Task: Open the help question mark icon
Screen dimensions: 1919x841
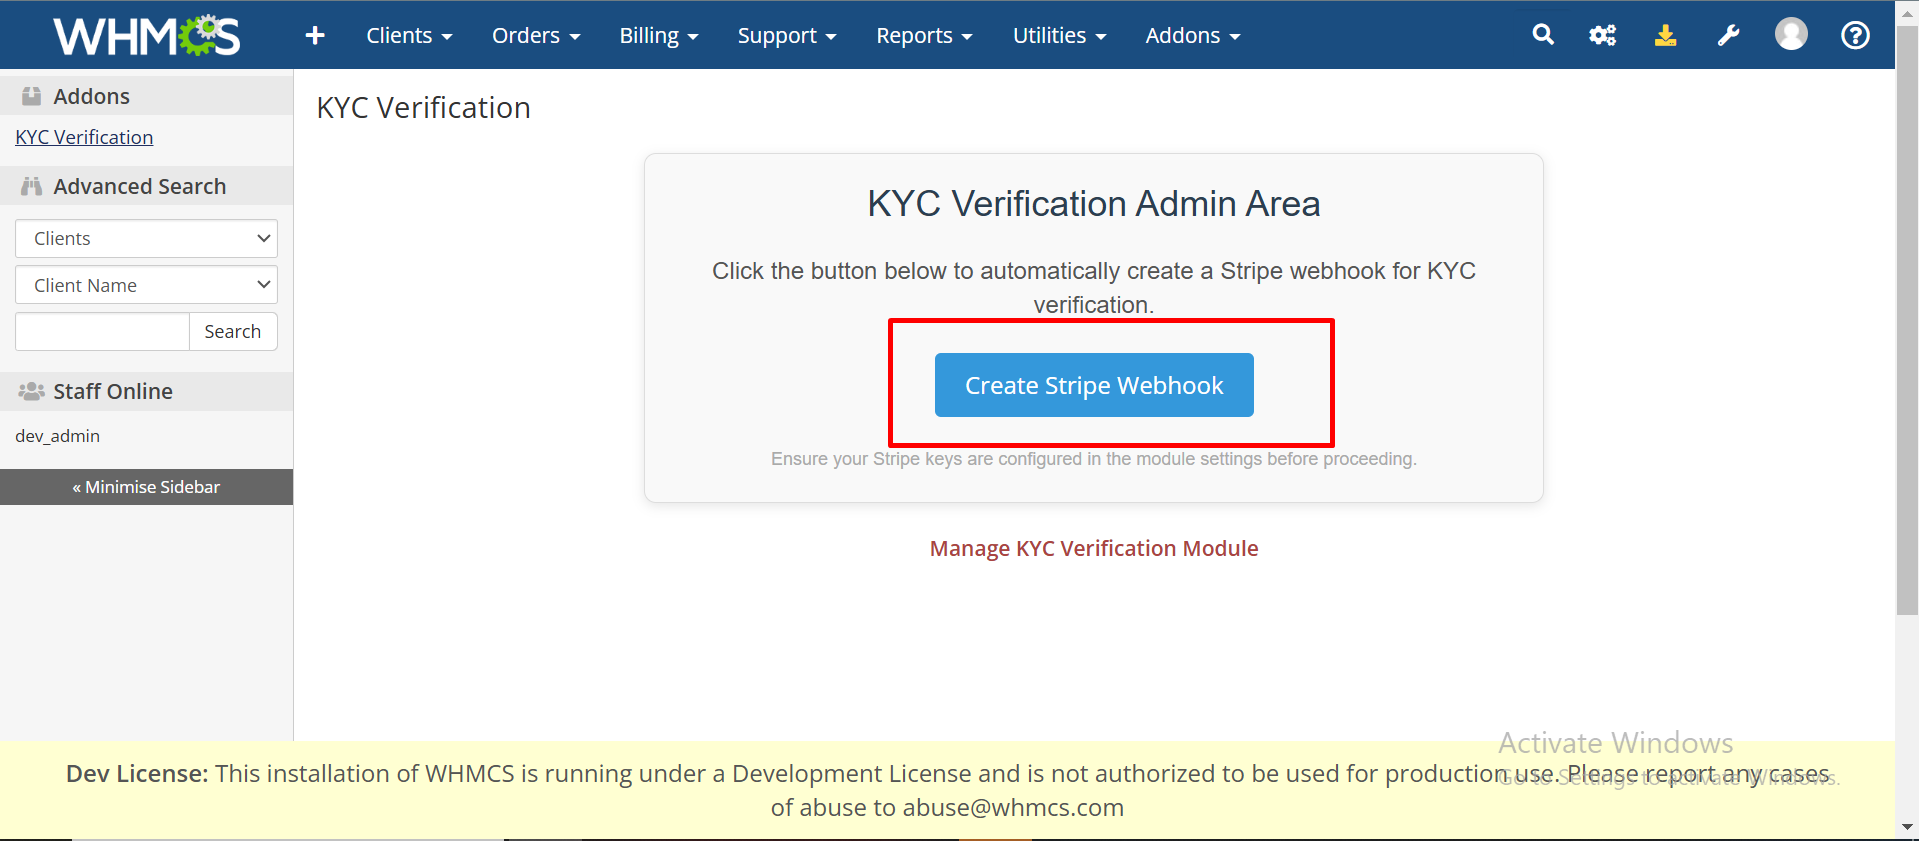Action: click(x=1855, y=35)
